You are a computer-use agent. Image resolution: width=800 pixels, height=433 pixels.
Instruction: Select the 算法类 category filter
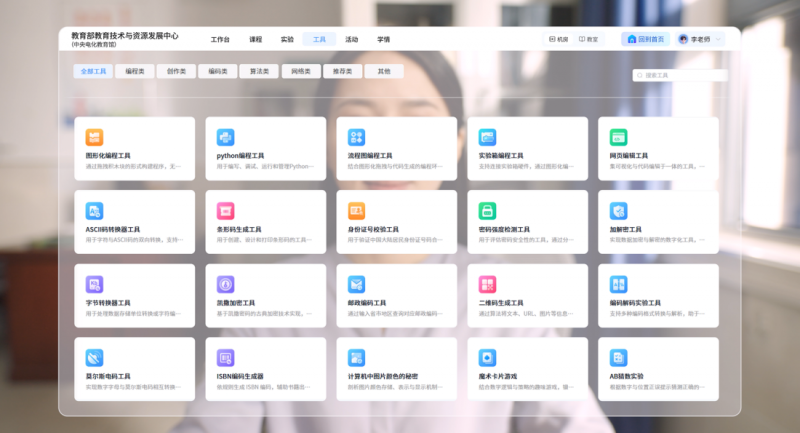tap(259, 72)
